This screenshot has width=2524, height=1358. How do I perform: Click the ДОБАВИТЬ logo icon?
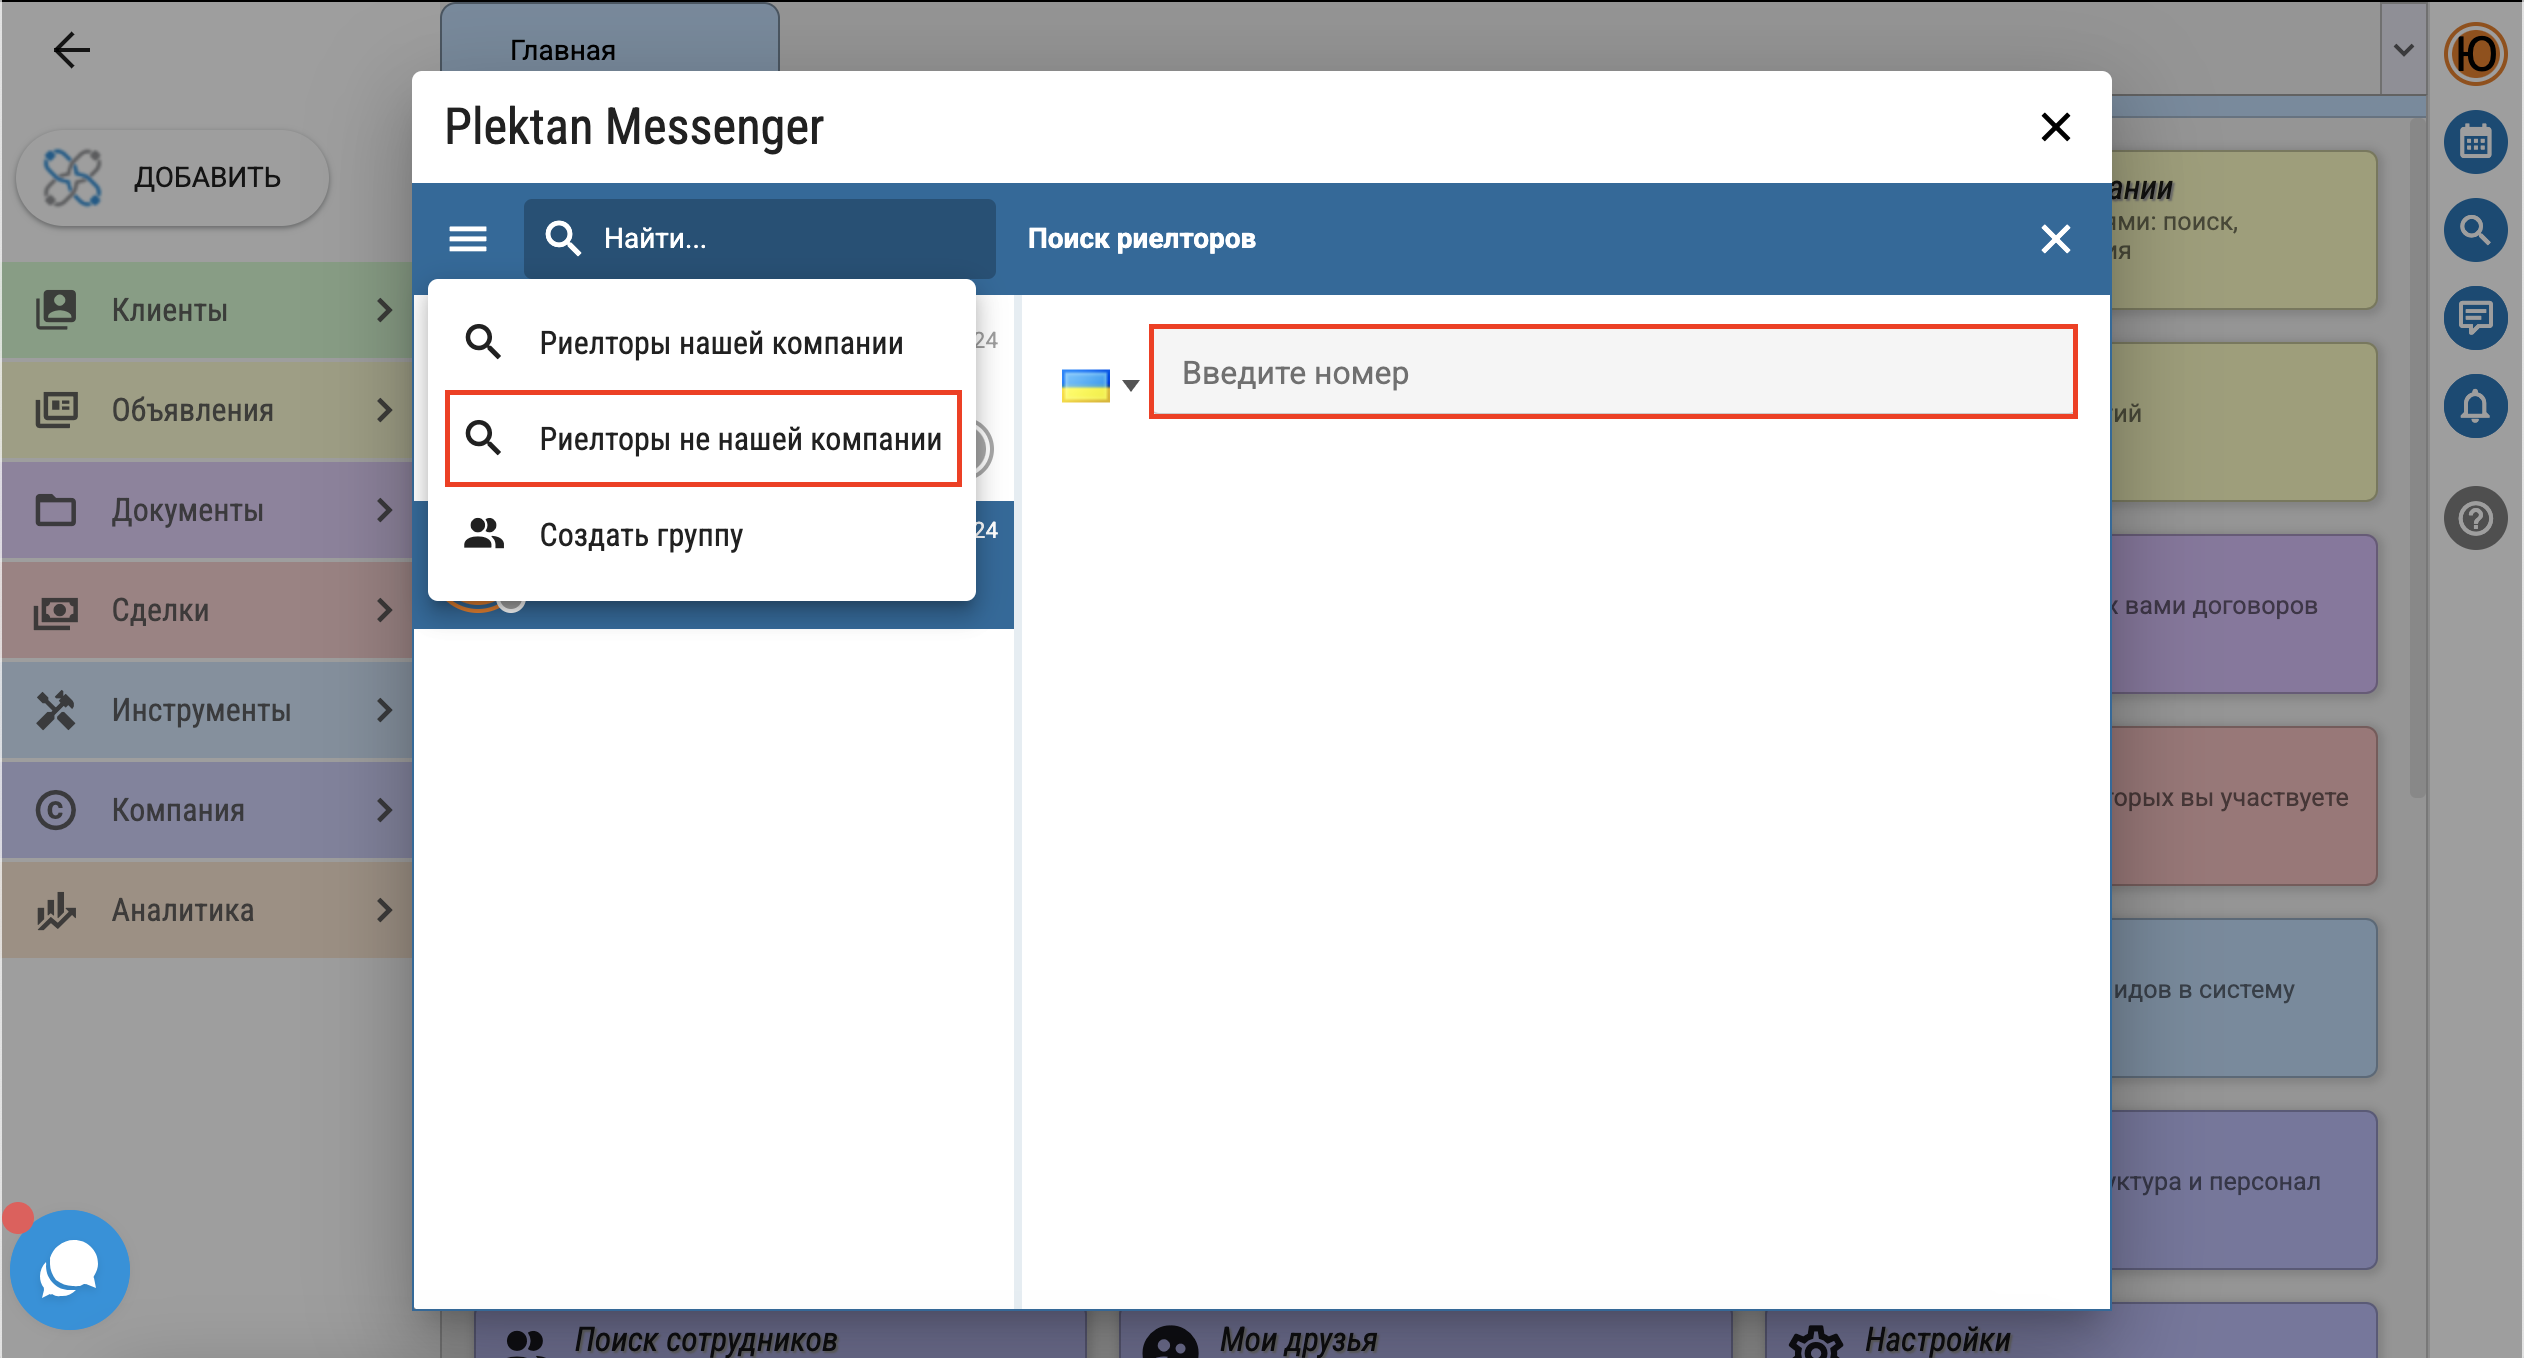click(72, 177)
